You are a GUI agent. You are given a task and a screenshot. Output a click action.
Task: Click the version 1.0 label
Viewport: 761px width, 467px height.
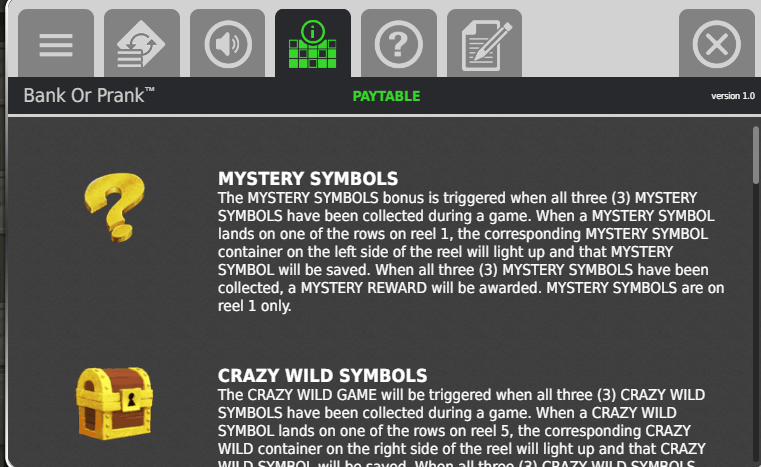pyautogui.click(x=733, y=96)
